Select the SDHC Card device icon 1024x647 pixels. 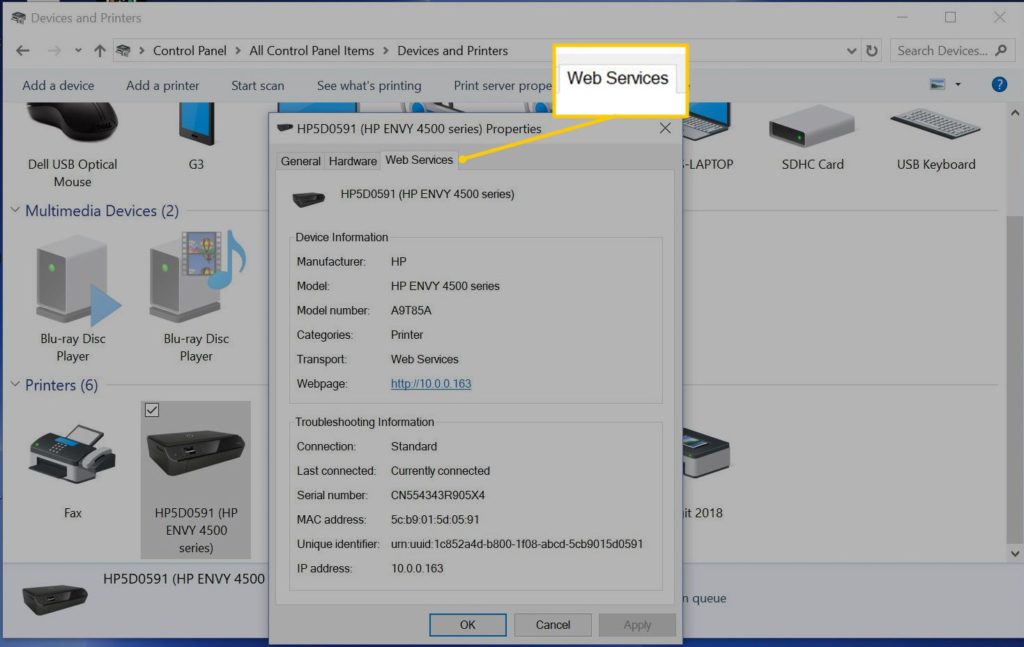pyautogui.click(x=812, y=126)
